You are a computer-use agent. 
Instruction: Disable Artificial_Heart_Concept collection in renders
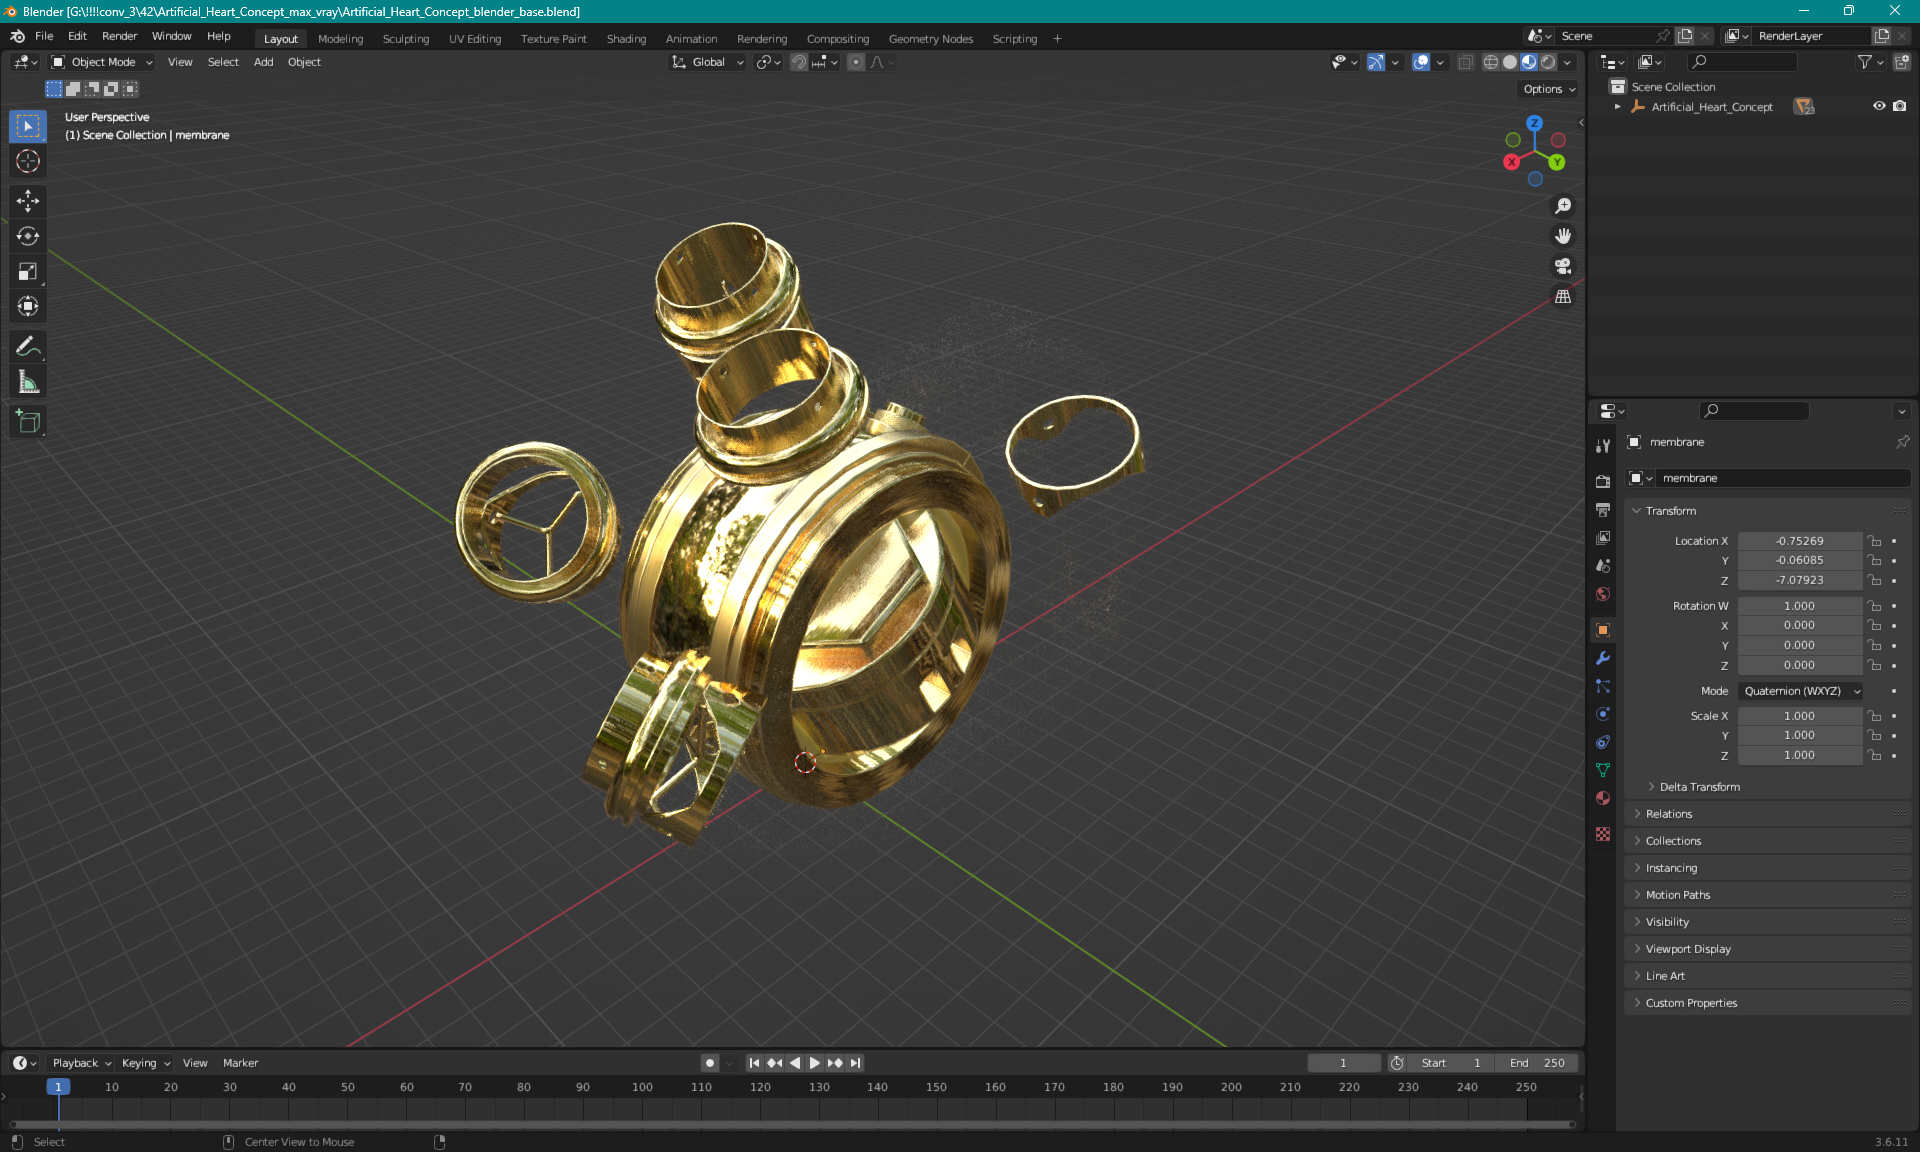pos(1900,106)
